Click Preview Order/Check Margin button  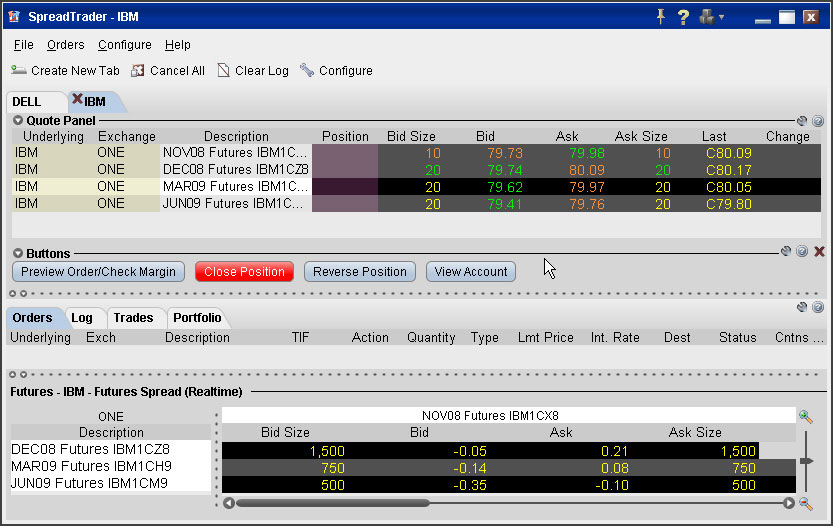click(x=98, y=272)
